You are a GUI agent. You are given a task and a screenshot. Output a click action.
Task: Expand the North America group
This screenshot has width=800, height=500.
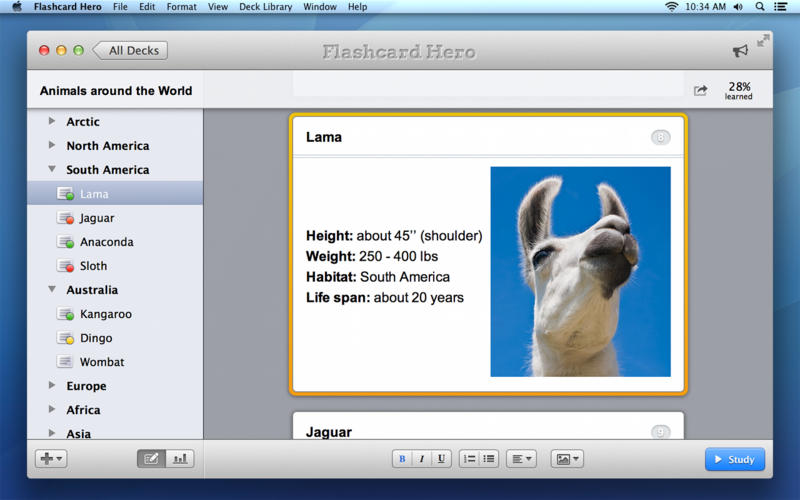coord(52,145)
